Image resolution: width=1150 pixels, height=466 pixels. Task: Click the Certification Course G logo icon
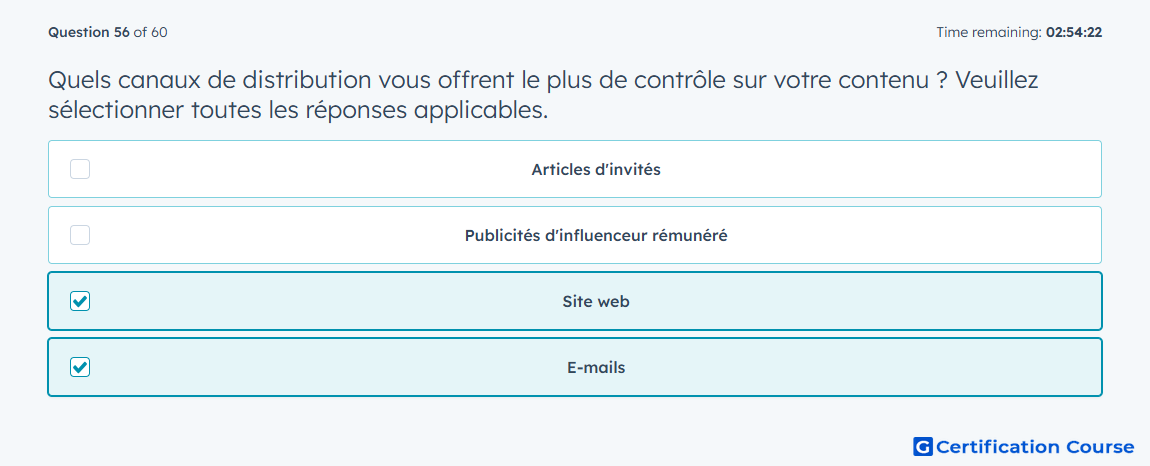coord(923,446)
